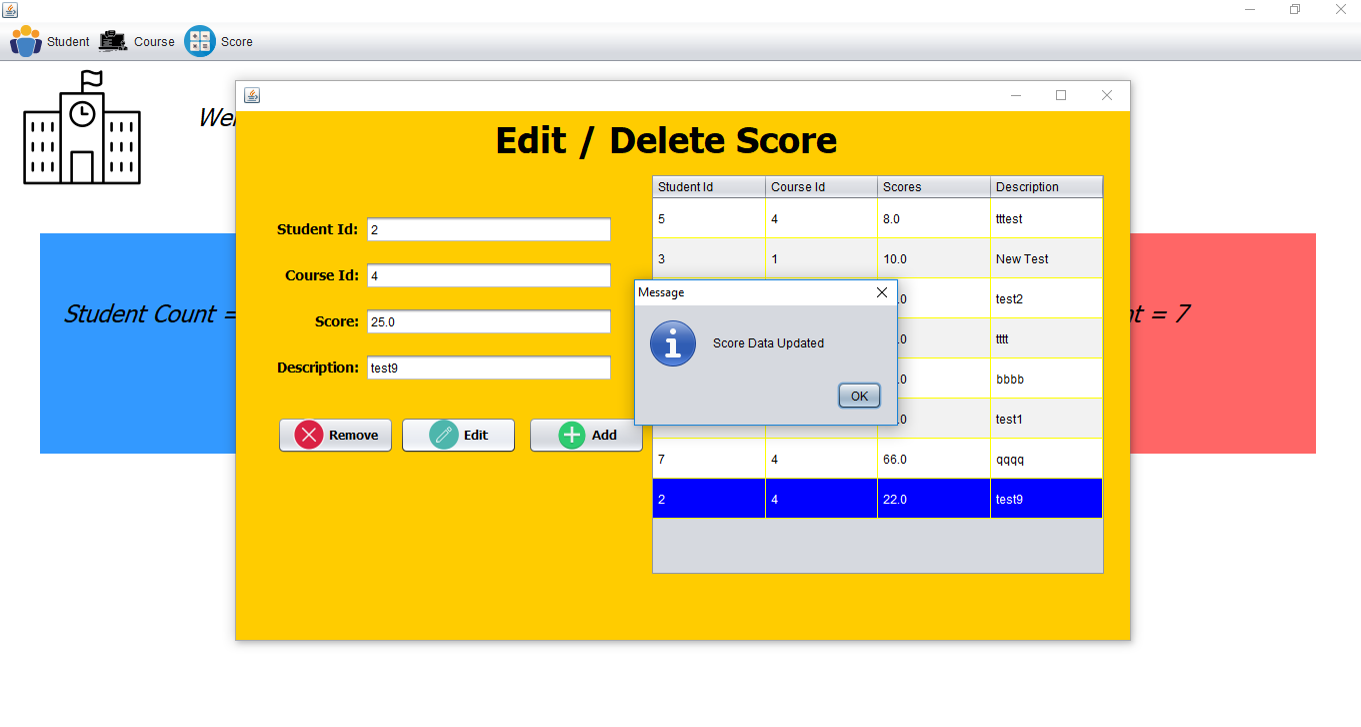Click the Java coffee-cup icon on the dialog titlebar
Image resolution: width=1361 pixels, height=727 pixels.
[x=252, y=94]
